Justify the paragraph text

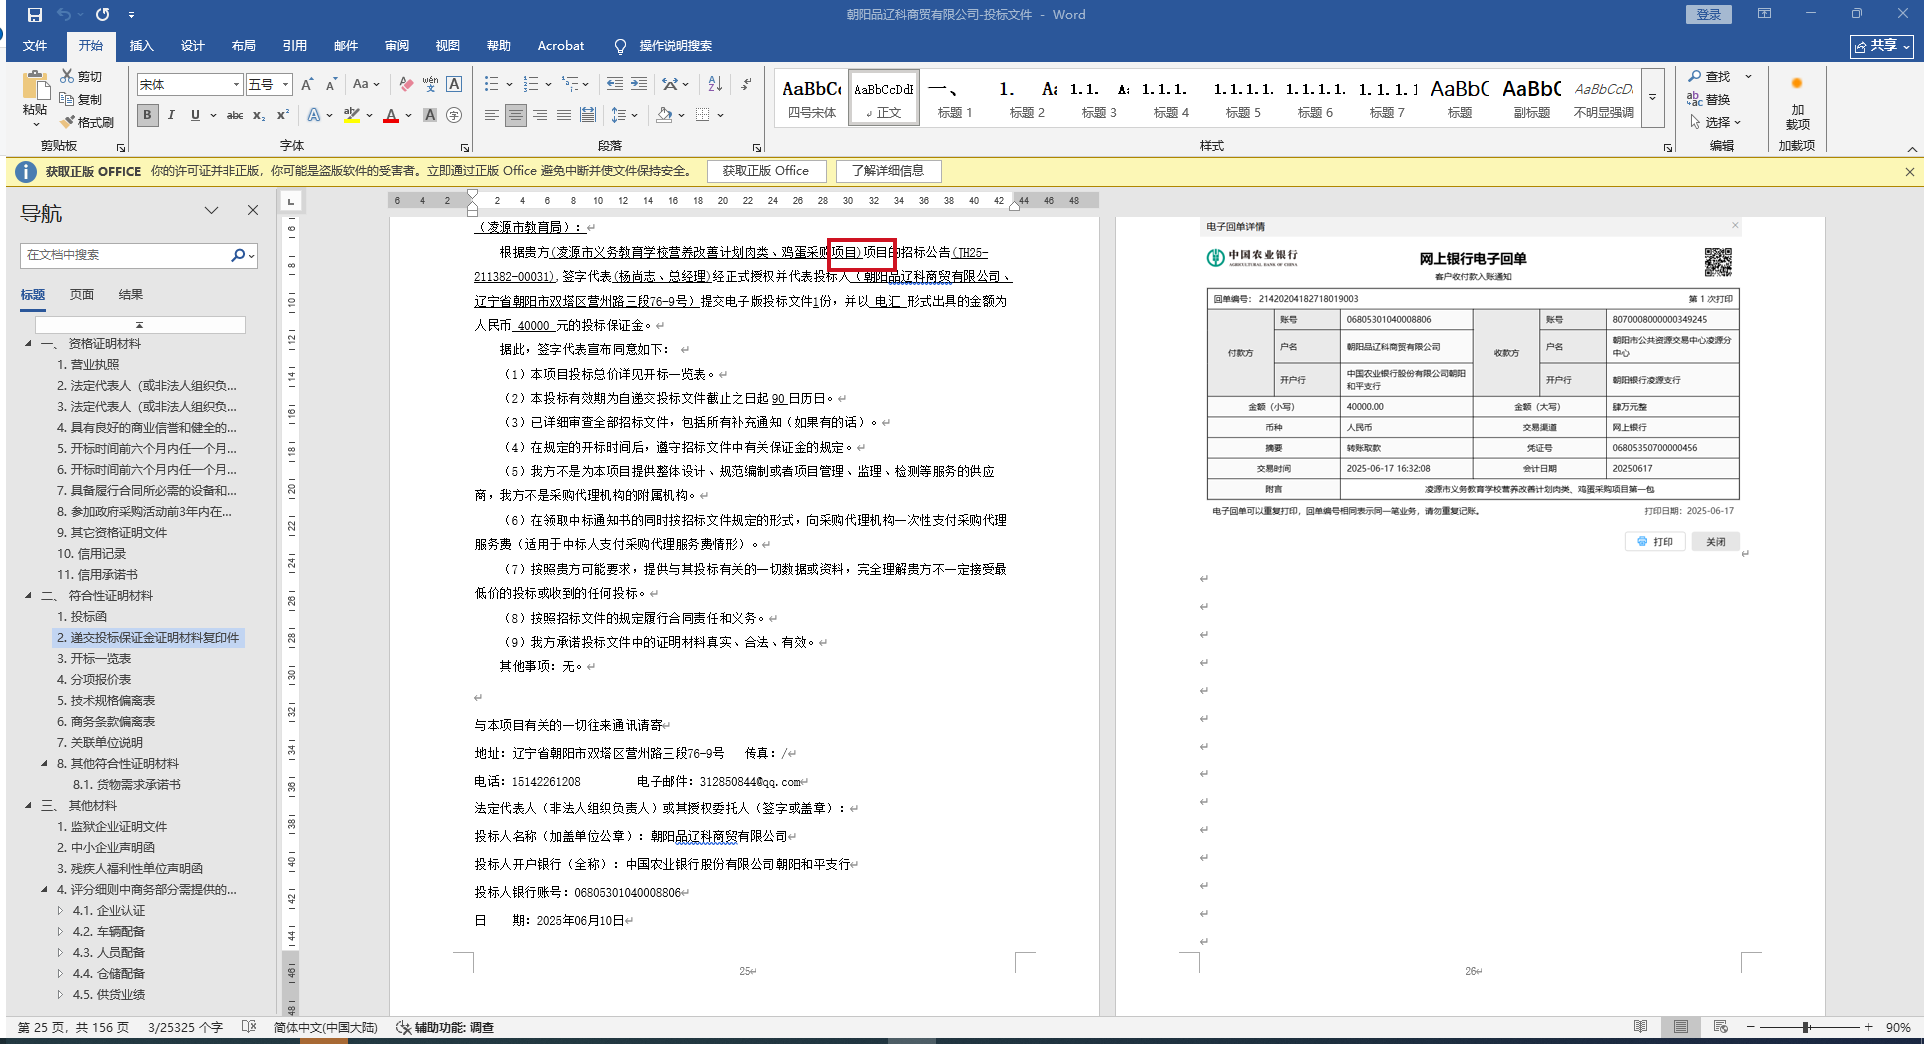pyautogui.click(x=564, y=116)
